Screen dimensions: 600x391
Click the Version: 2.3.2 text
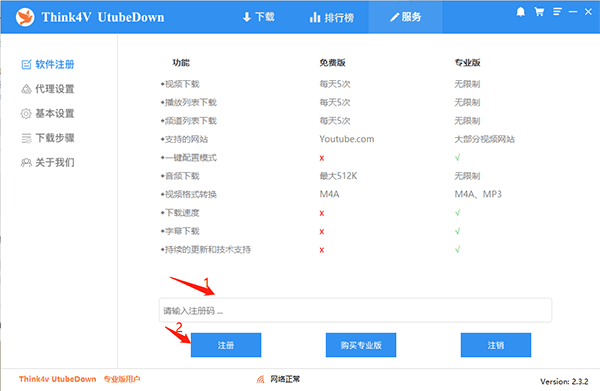coord(564,381)
